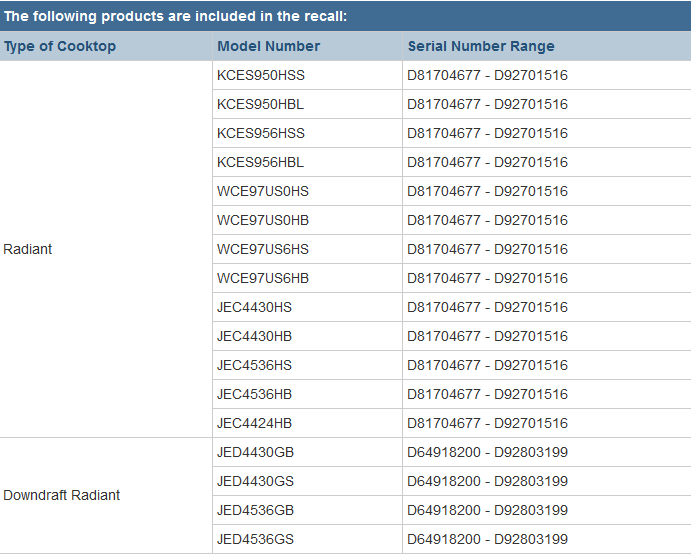Click the serial range beside JED4430GS
691x555 pixels.
pos(487,481)
